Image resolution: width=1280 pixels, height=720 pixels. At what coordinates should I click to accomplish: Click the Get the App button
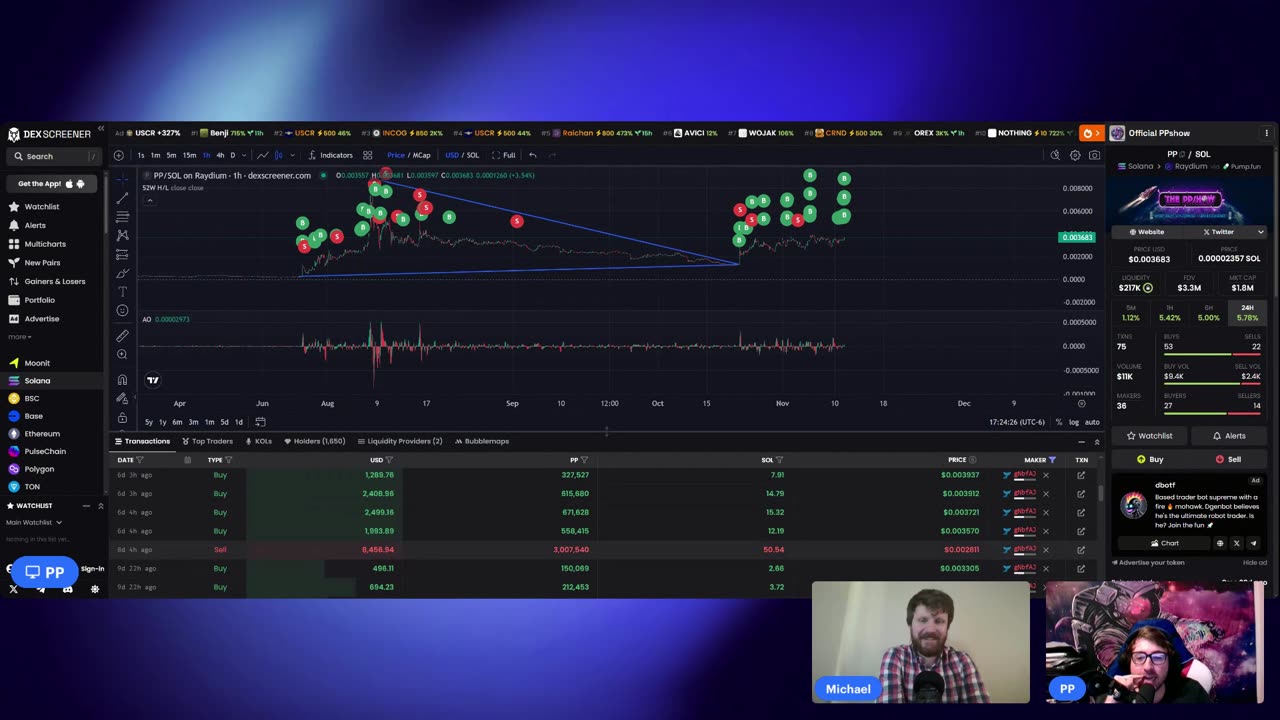(x=52, y=184)
